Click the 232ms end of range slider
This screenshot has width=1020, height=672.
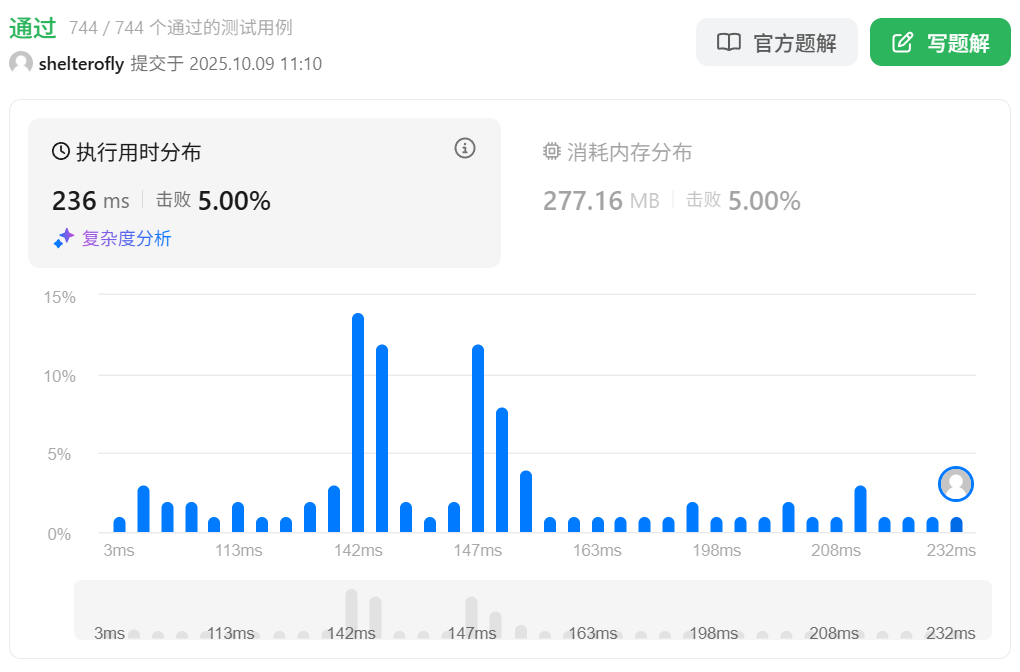tap(950, 633)
